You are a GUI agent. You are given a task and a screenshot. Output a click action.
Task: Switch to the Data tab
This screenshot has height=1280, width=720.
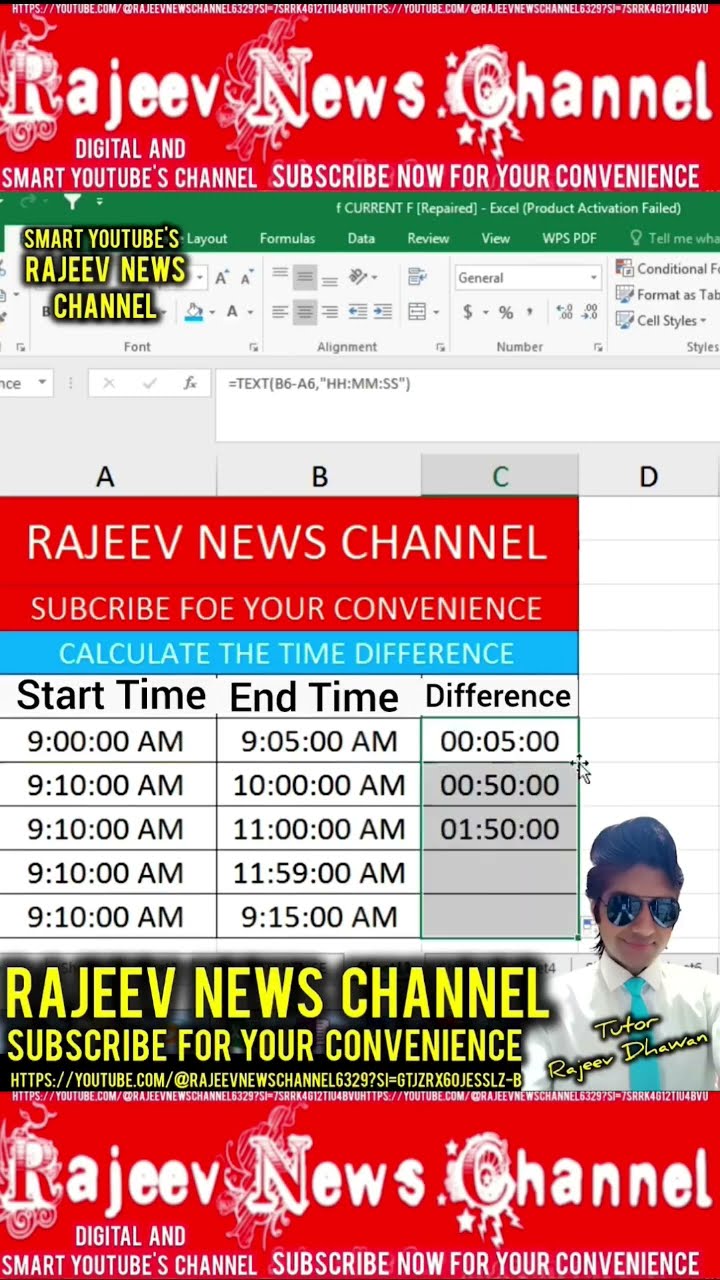pyautogui.click(x=361, y=238)
